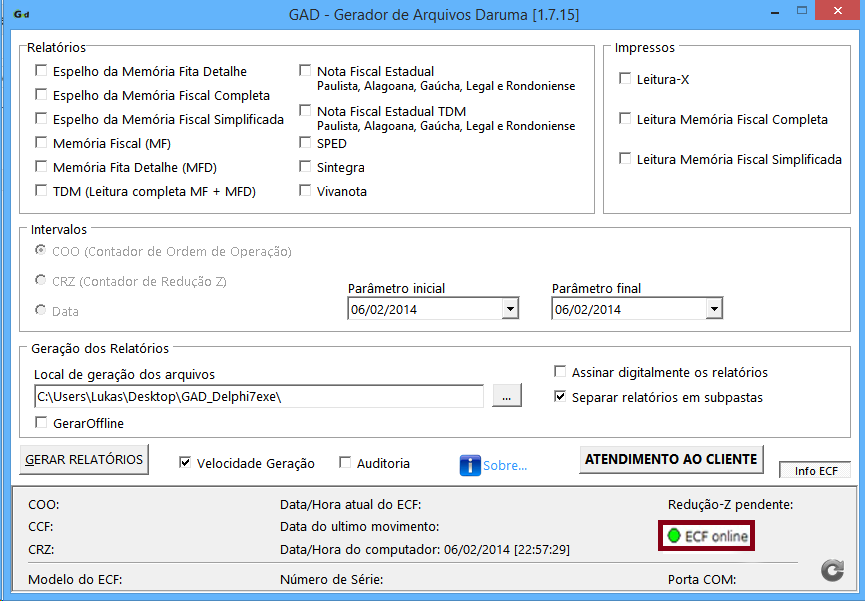Select COO interval radio button
865x601 pixels.
coord(40,251)
